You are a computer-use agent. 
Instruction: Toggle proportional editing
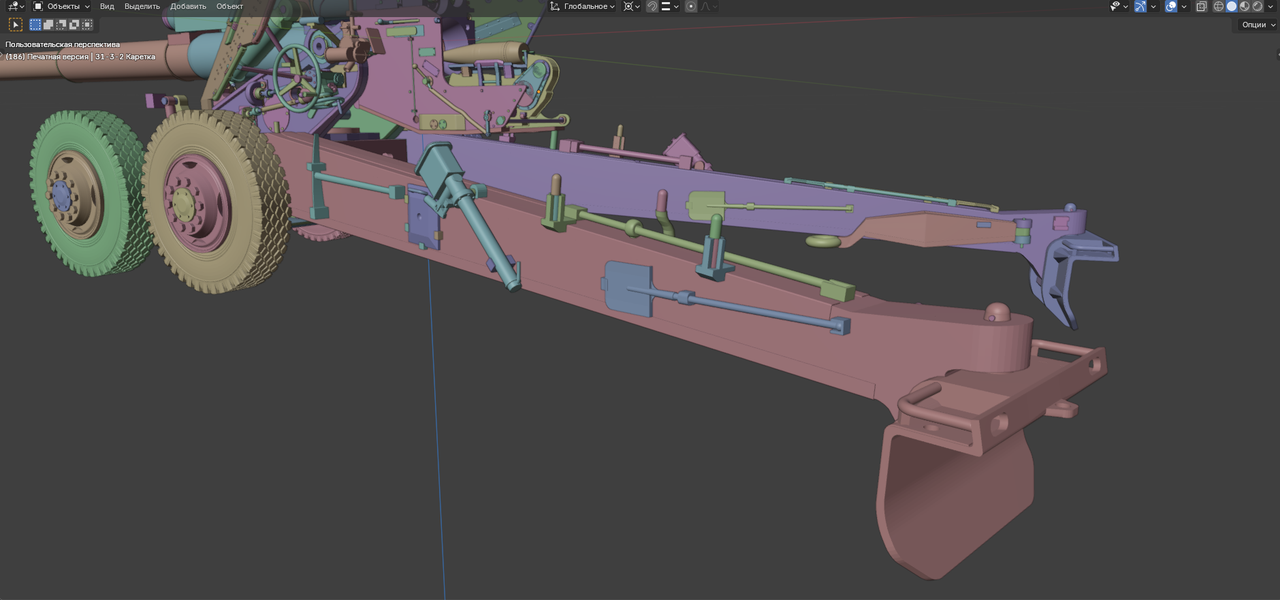point(691,6)
